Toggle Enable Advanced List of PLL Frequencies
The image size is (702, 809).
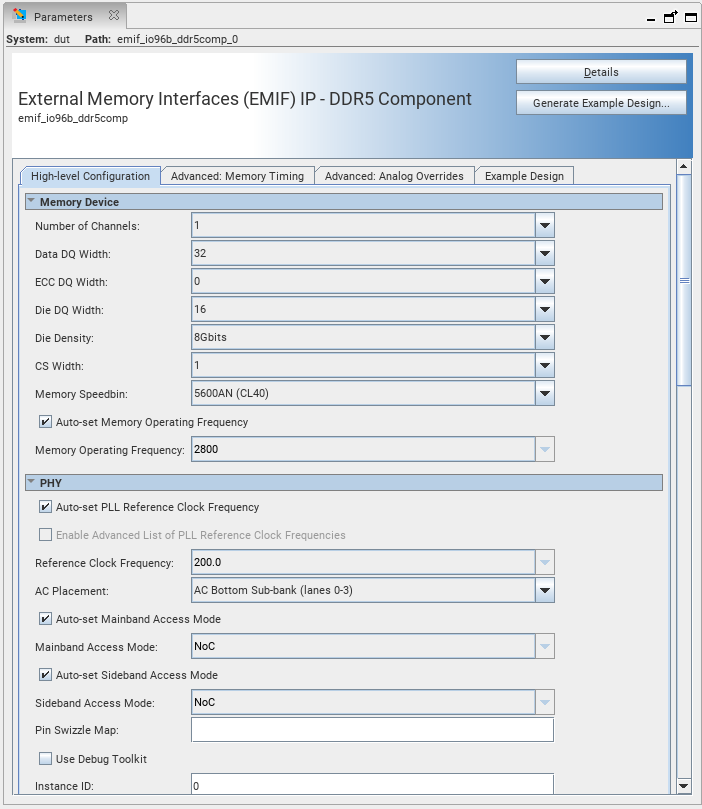point(45,535)
